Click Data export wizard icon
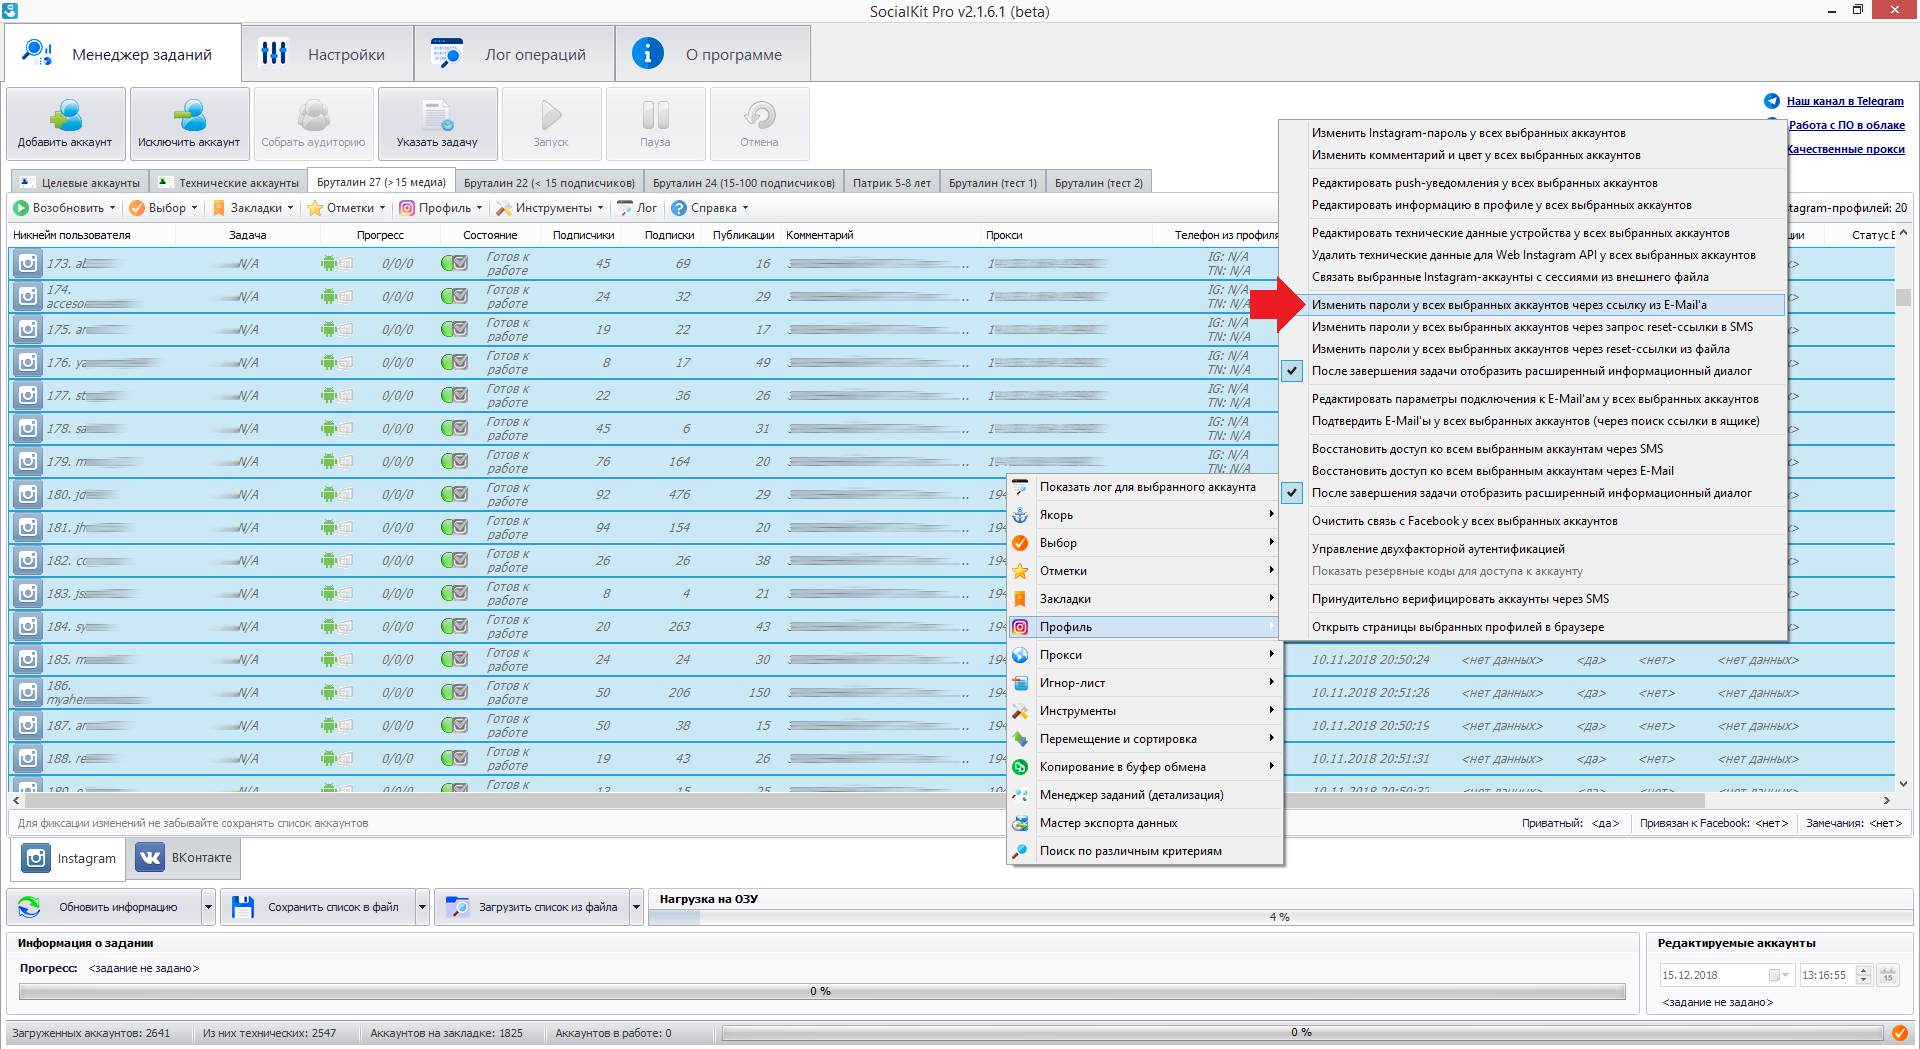The image size is (1920, 1049). (1020, 823)
